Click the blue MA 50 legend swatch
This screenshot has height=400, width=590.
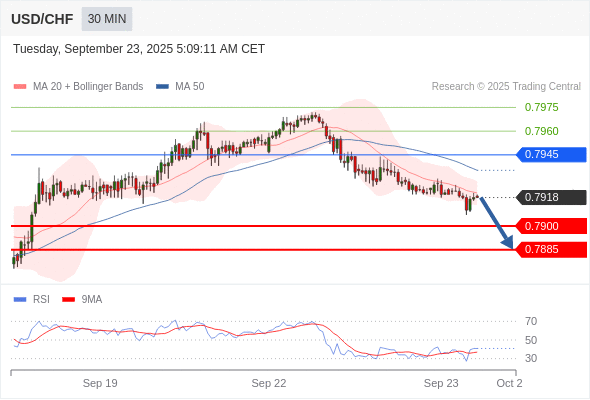pyautogui.click(x=162, y=87)
